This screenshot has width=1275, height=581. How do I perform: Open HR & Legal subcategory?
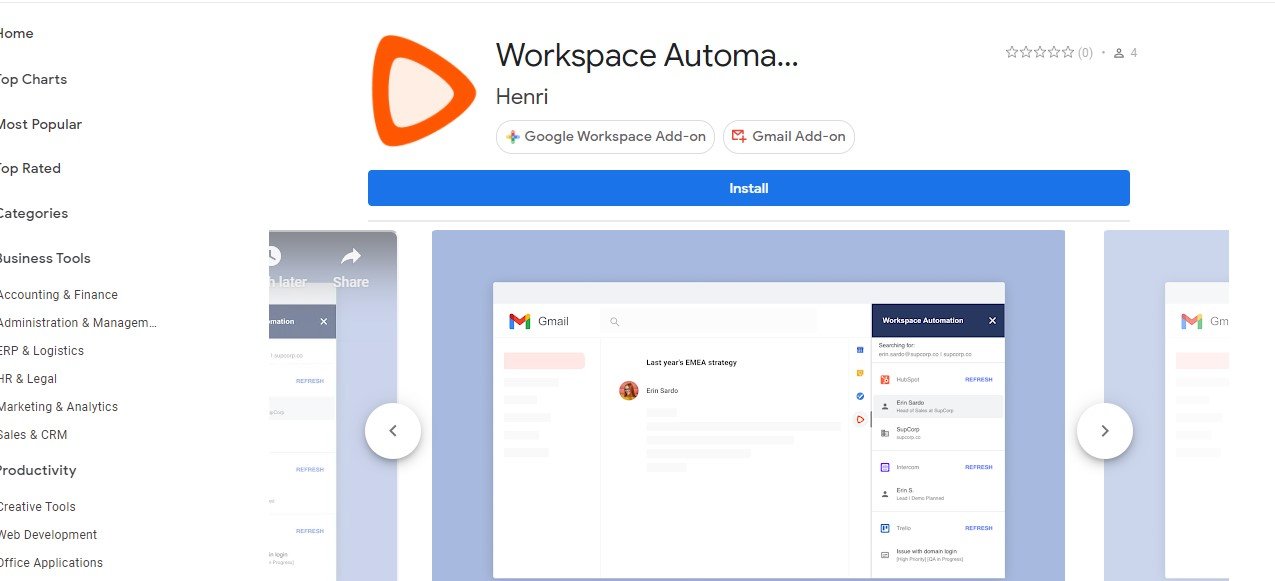(x=28, y=379)
